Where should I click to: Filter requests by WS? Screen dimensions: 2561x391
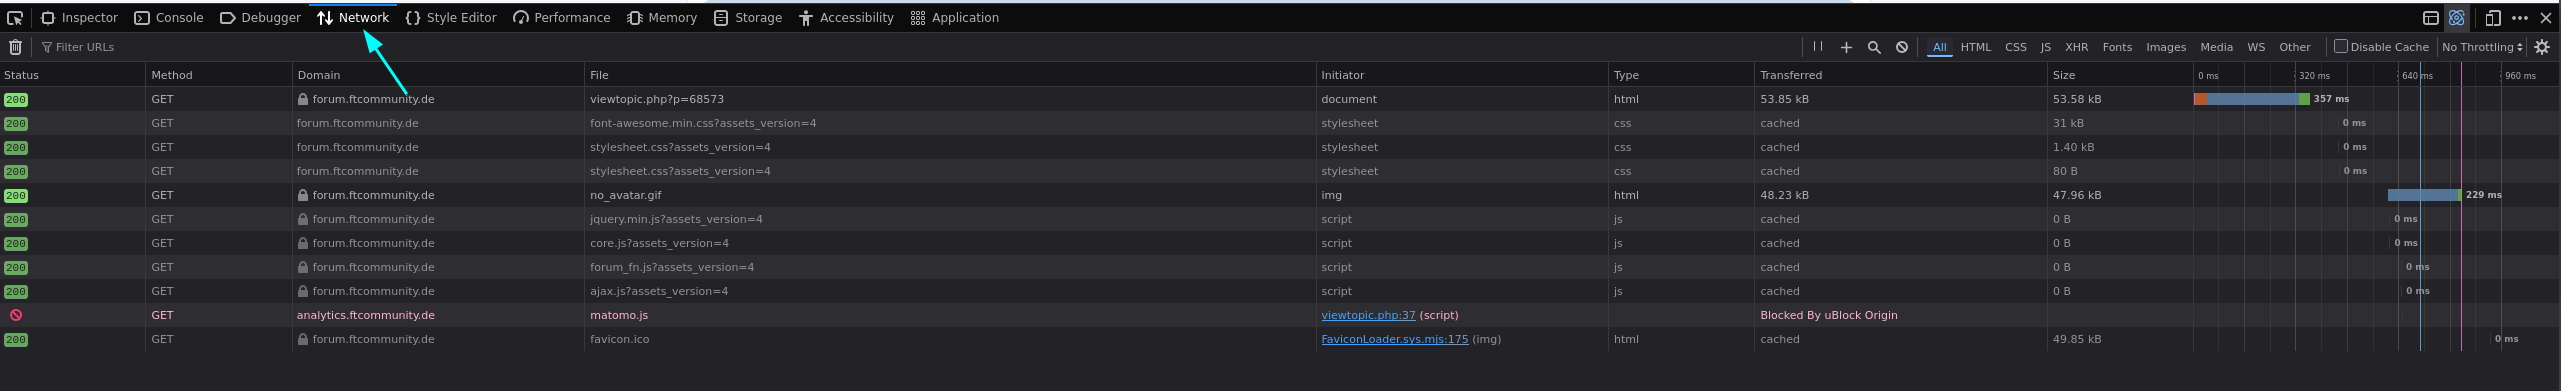[2256, 47]
